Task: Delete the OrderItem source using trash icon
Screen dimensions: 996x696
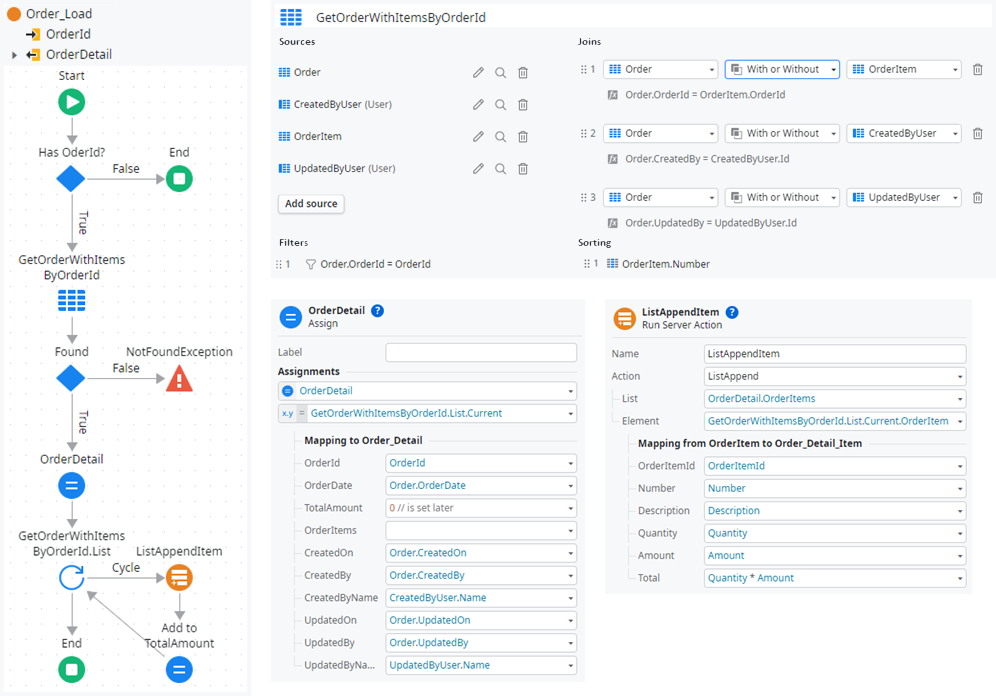Action: (523, 137)
